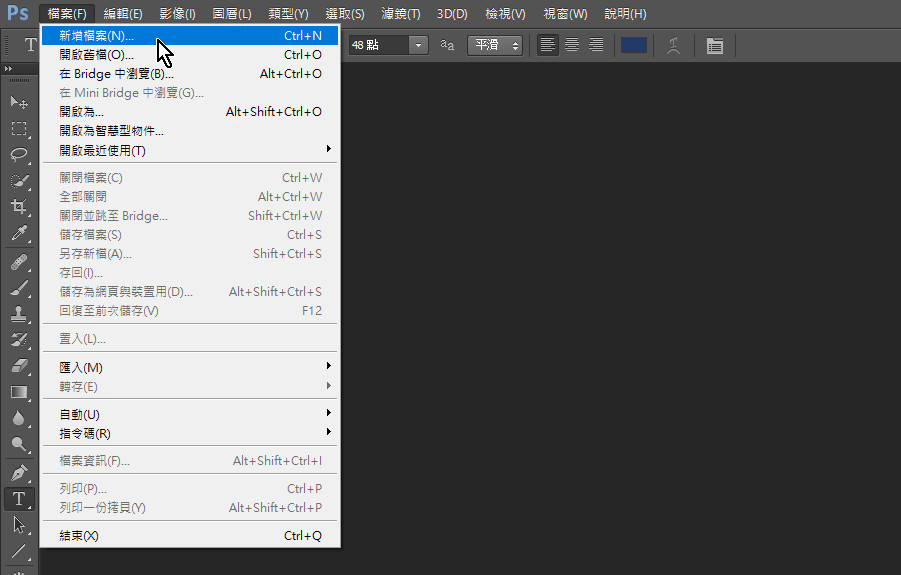Open the 濾鏡(T) menu
Image resolution: width=901 pixels, height=575 pixels.
(401, 13)
